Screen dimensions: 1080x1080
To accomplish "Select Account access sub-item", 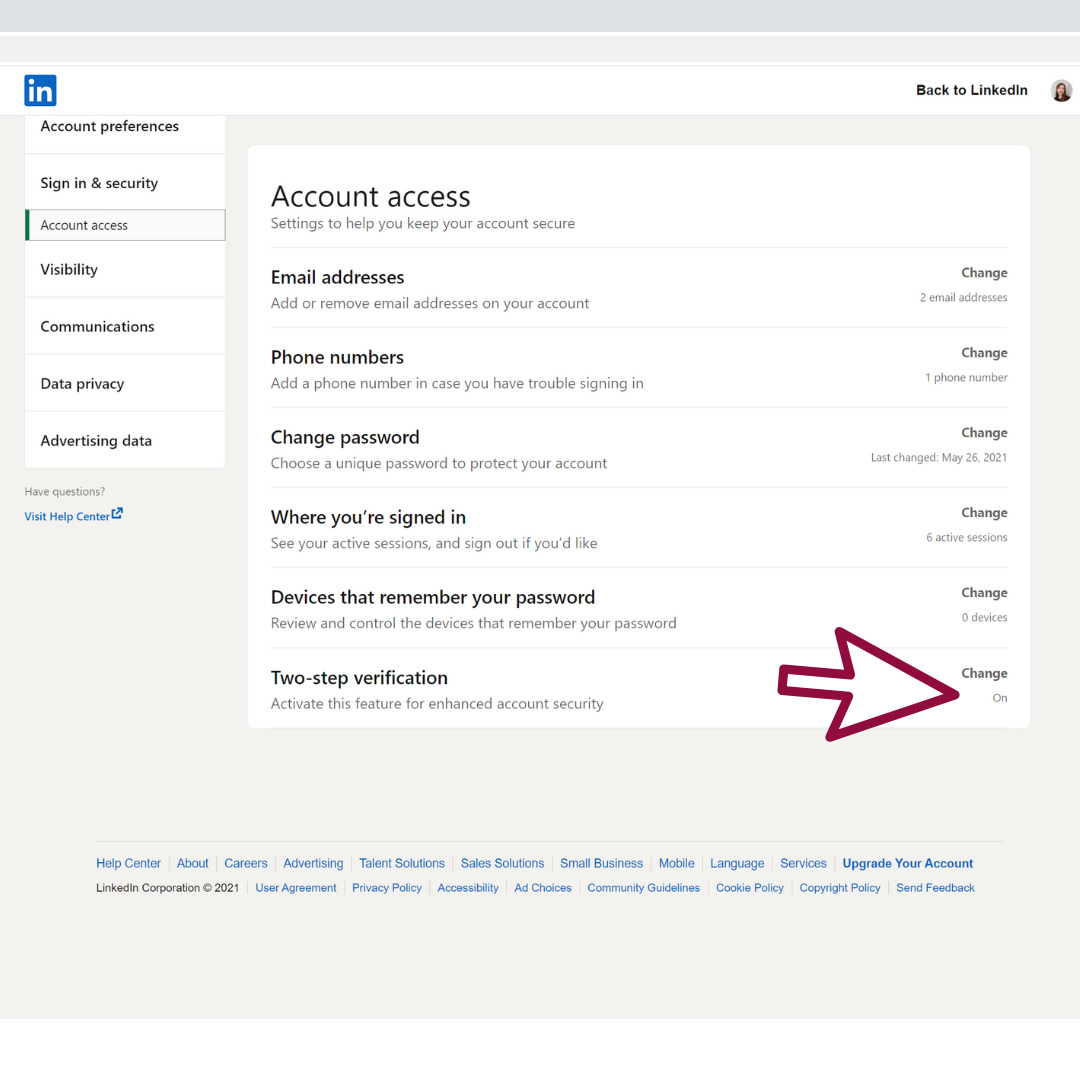I will [125, 225].
